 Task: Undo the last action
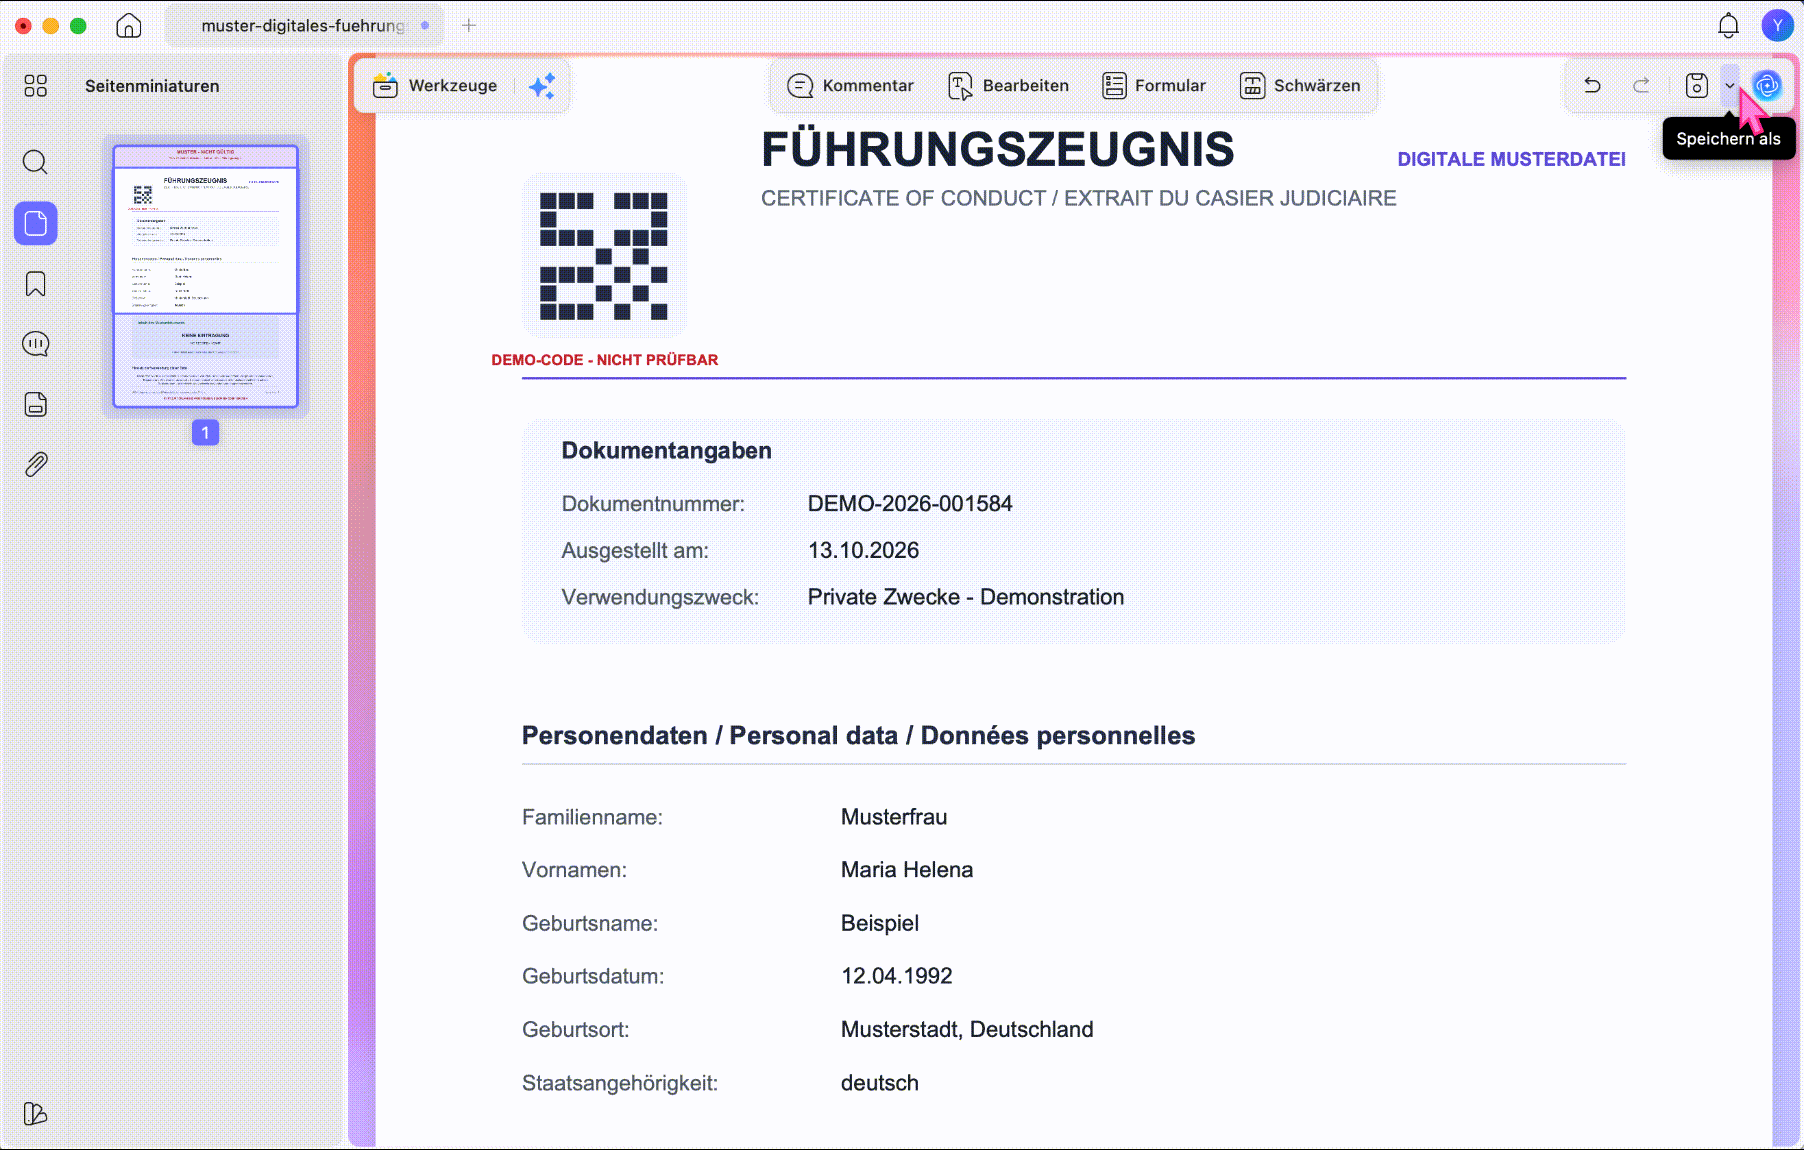[x=1593, y=86]
